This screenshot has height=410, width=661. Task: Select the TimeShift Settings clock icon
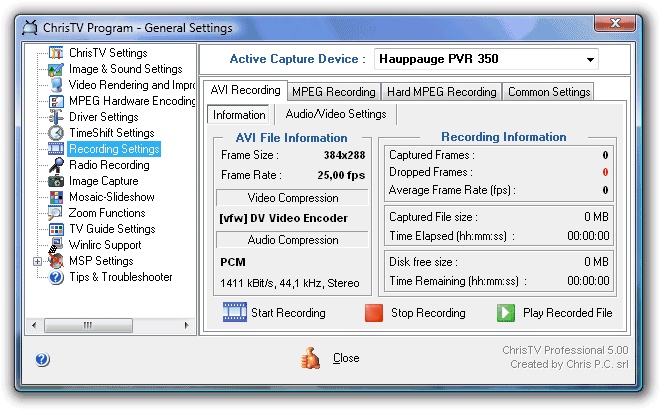(56, 133)
